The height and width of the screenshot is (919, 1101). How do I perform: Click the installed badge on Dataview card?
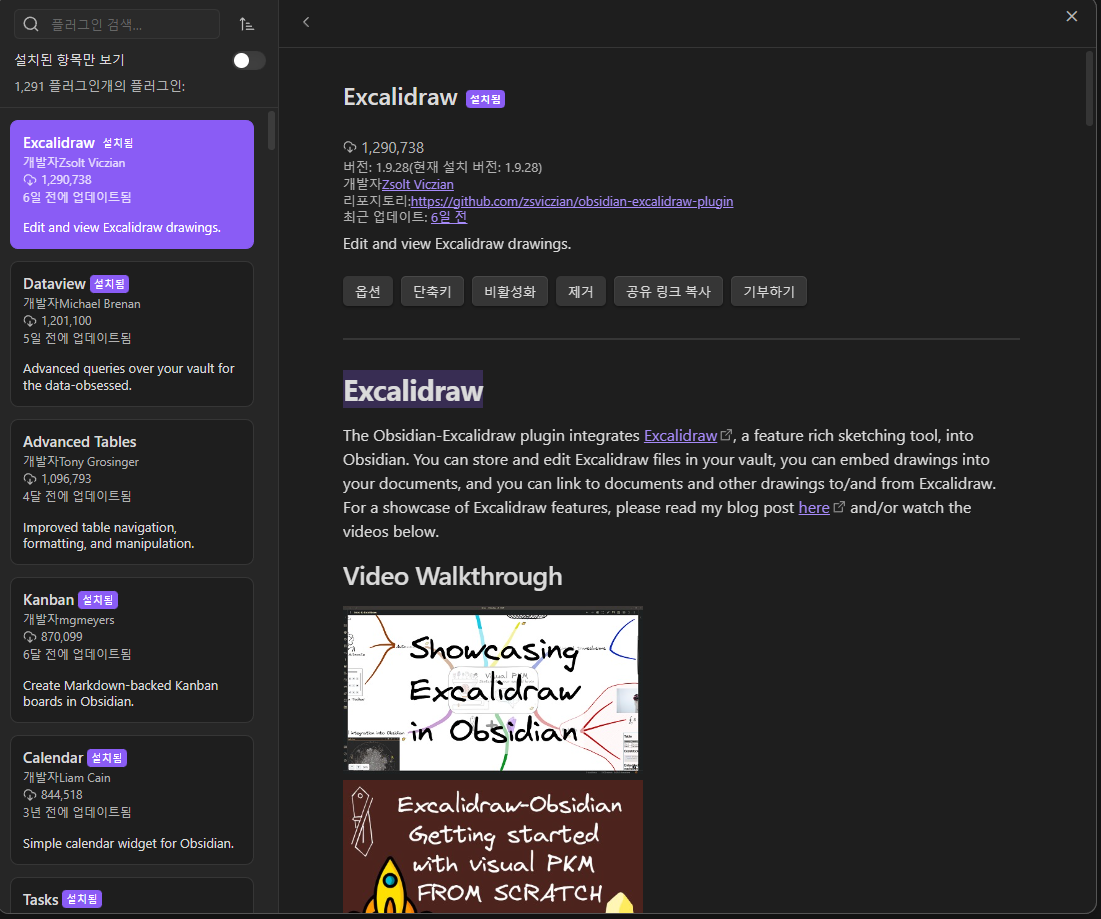click(110, 284)
